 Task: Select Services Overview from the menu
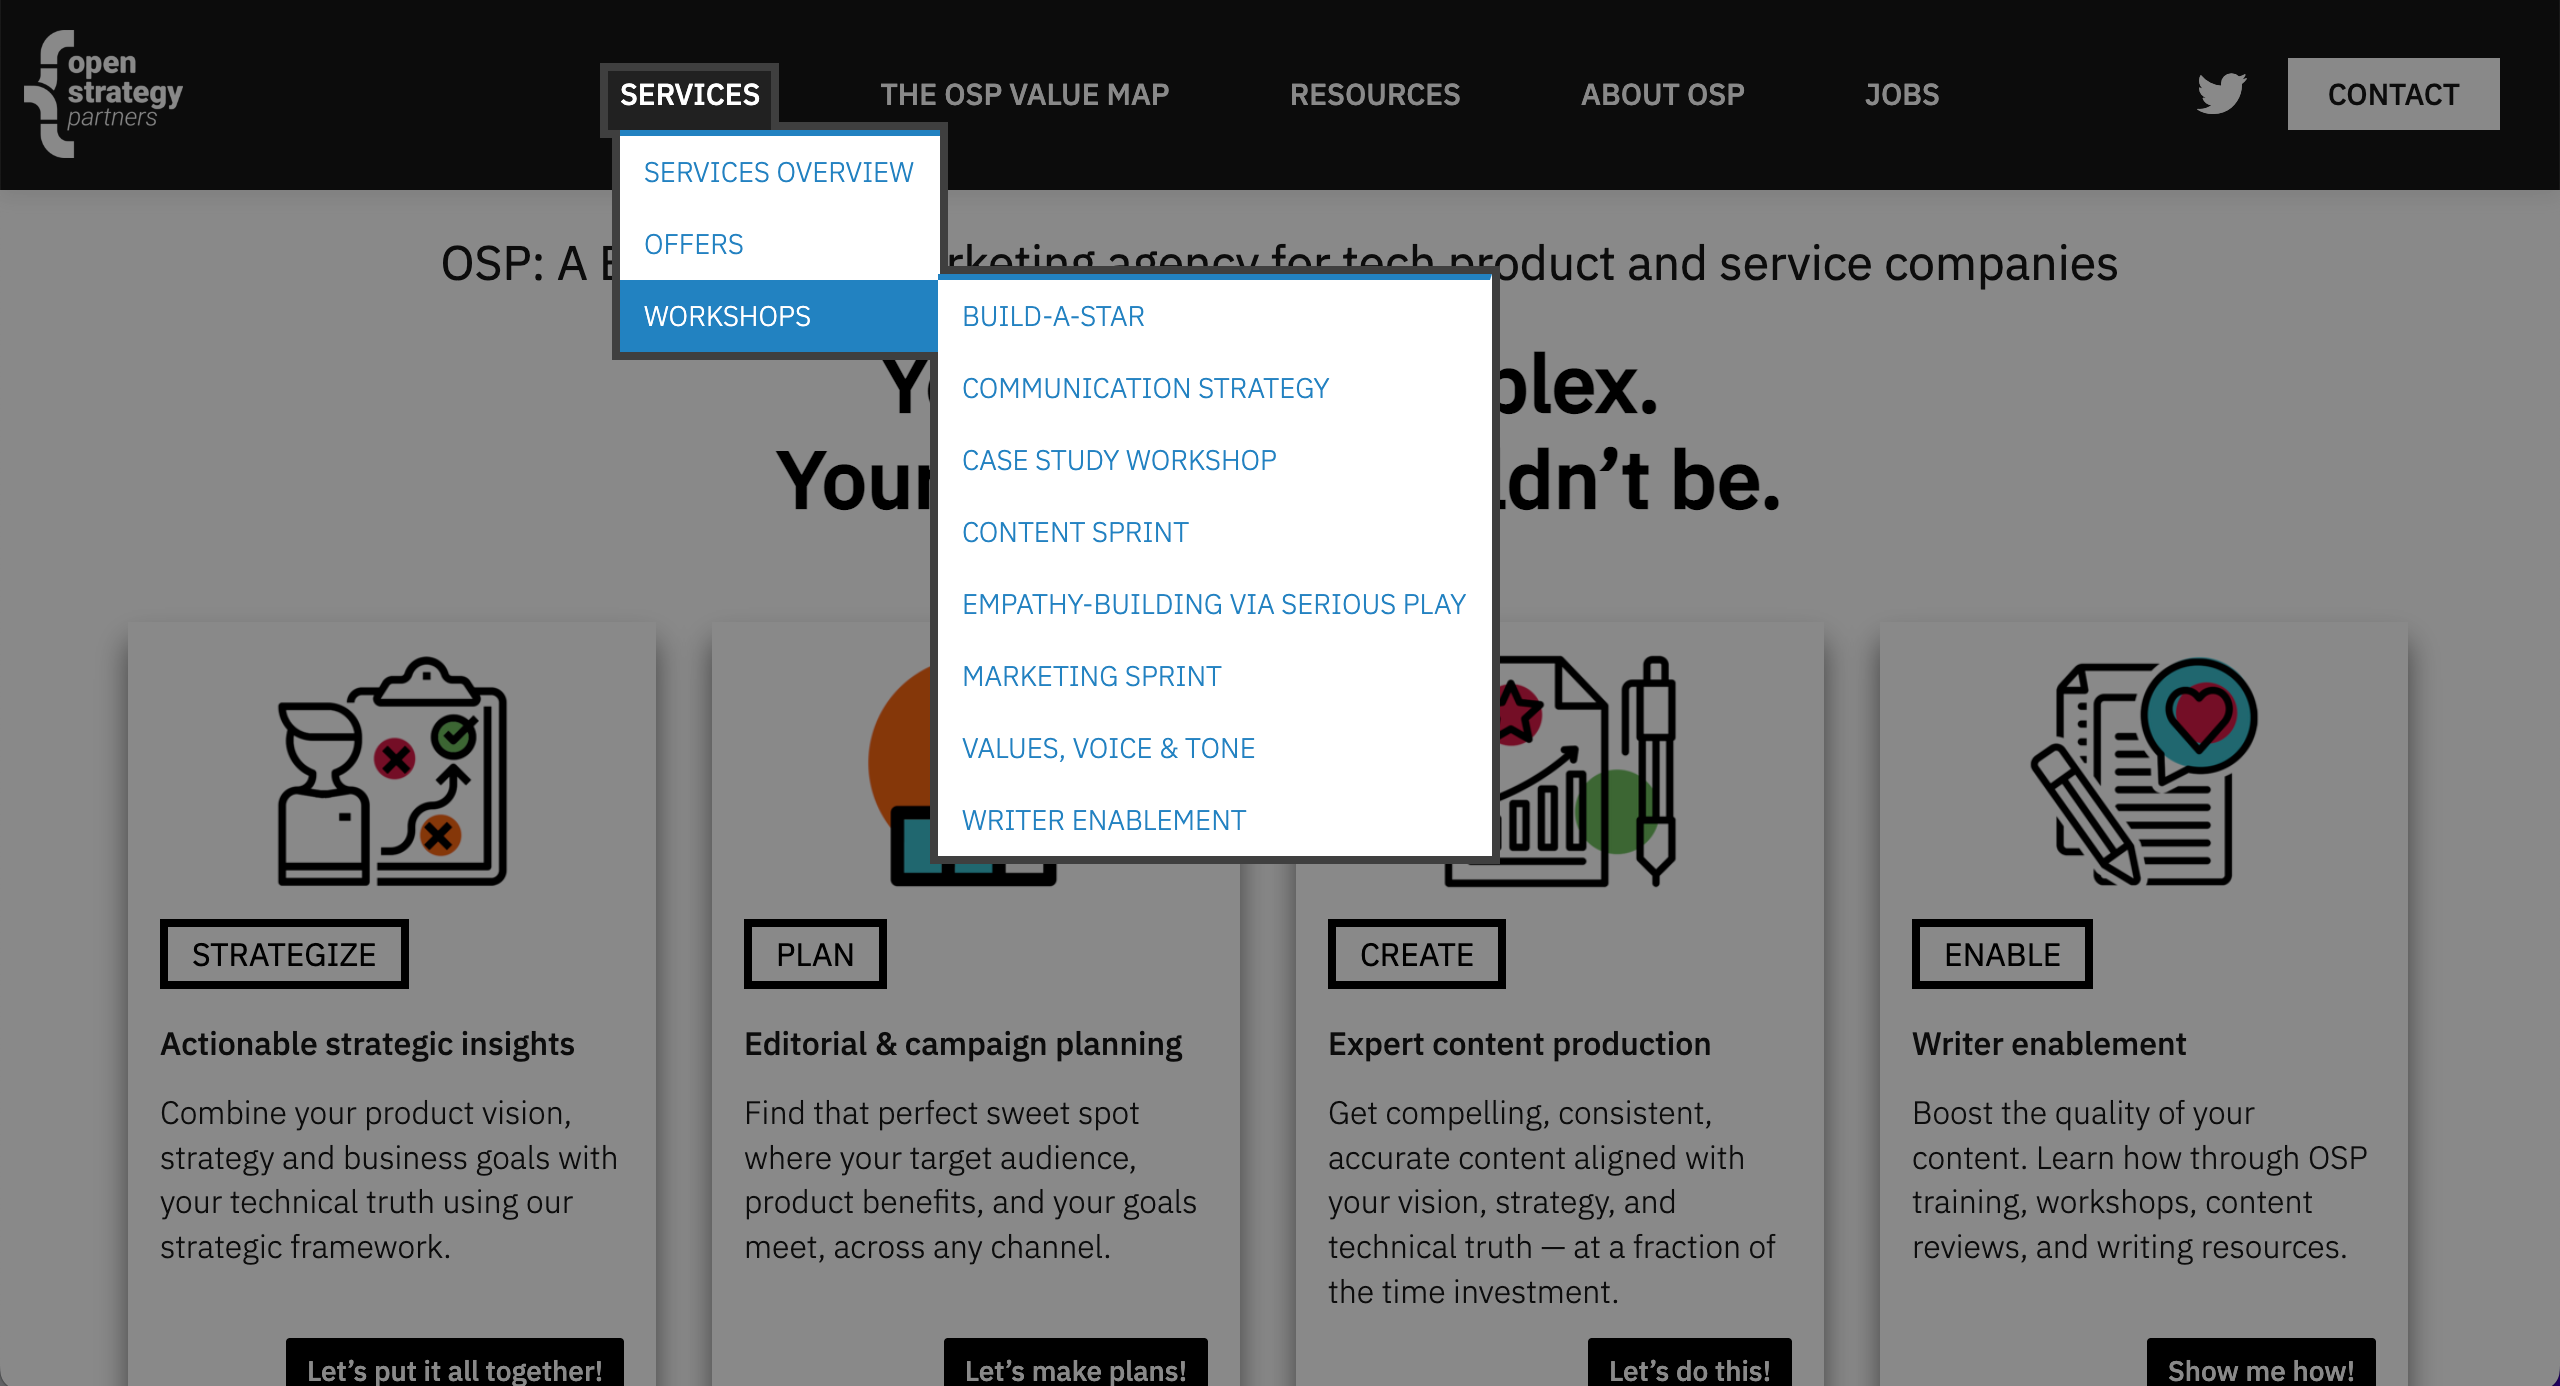tap(778, 172)
